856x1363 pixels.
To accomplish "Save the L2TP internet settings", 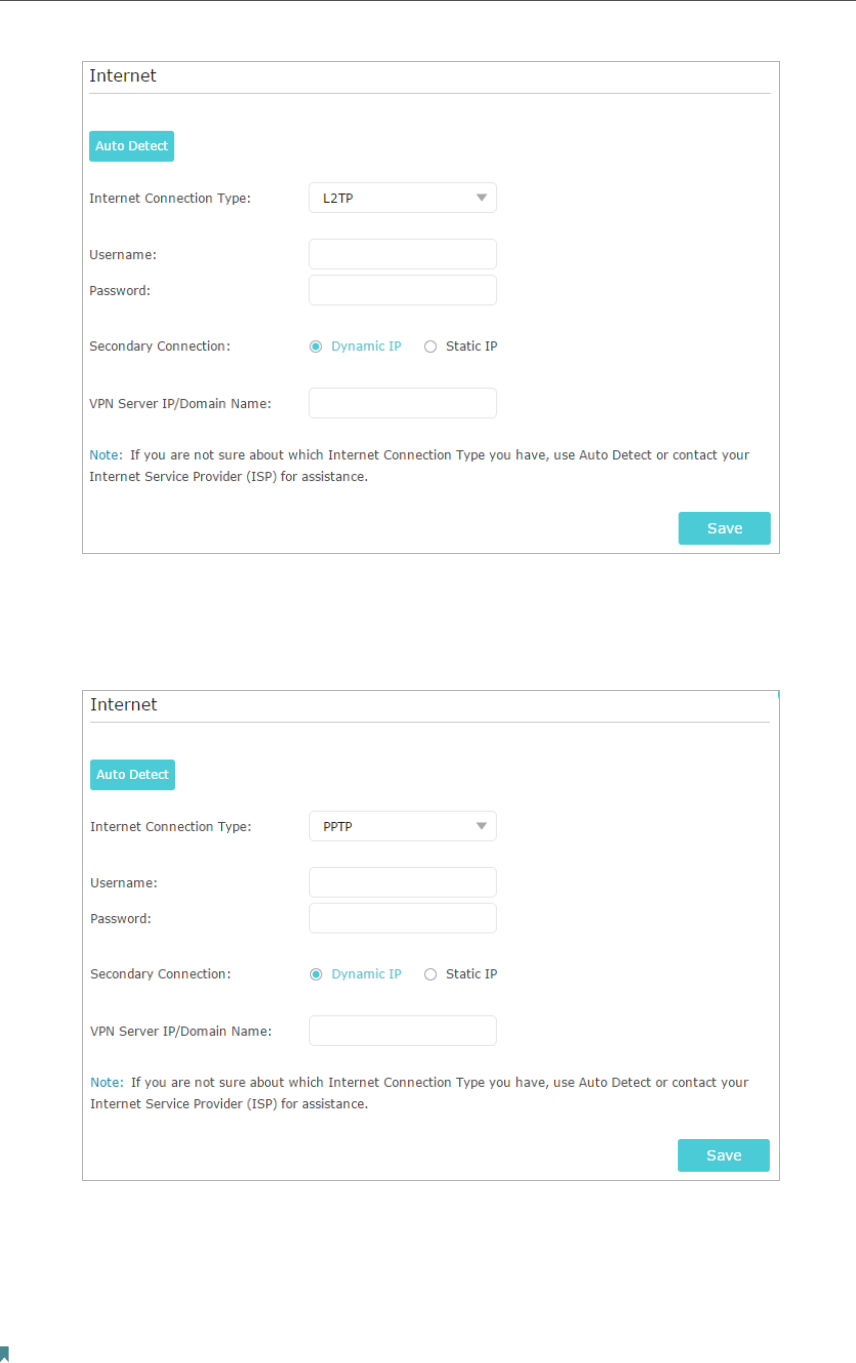I will (x=724, y=528).
